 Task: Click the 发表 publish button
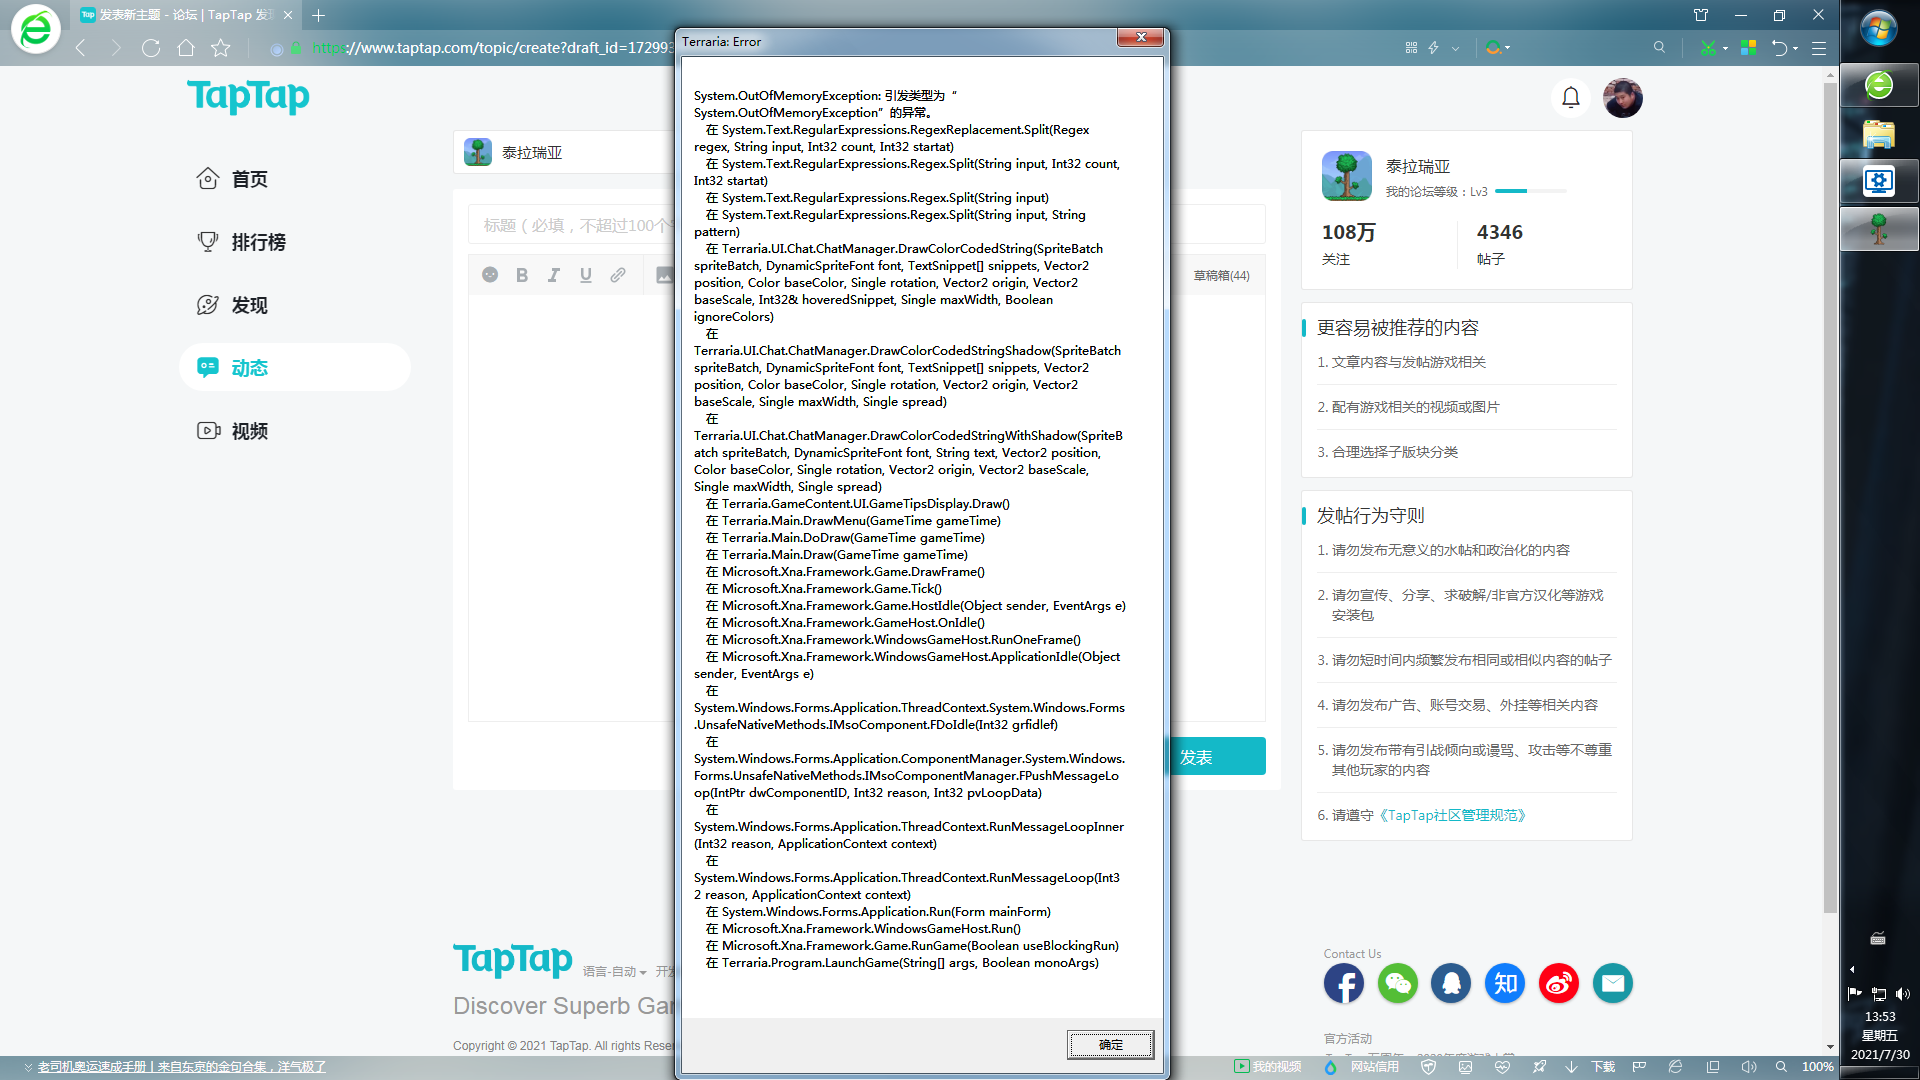[x=1216, y=757]
